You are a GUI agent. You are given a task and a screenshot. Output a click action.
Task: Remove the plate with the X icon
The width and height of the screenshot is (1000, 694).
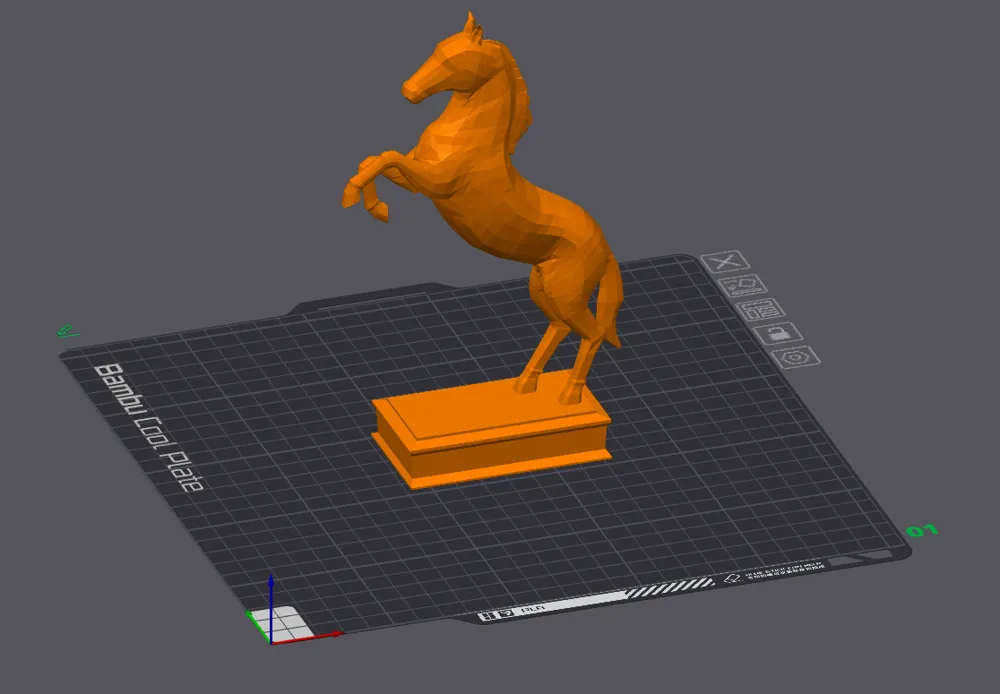pyautogui.click(x=725, y=262)
